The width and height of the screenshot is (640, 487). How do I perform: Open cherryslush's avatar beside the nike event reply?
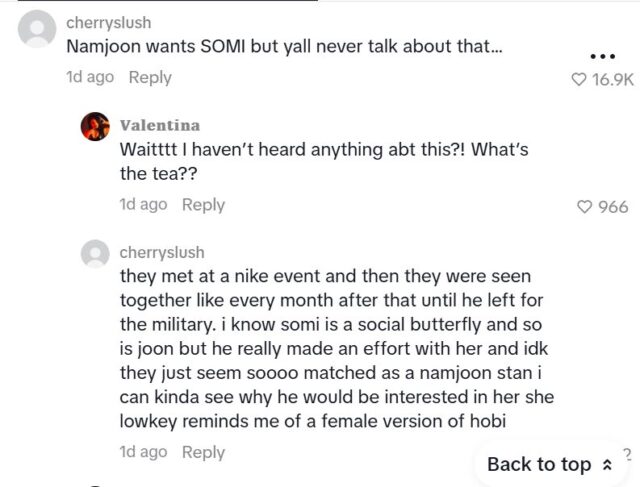95,254
